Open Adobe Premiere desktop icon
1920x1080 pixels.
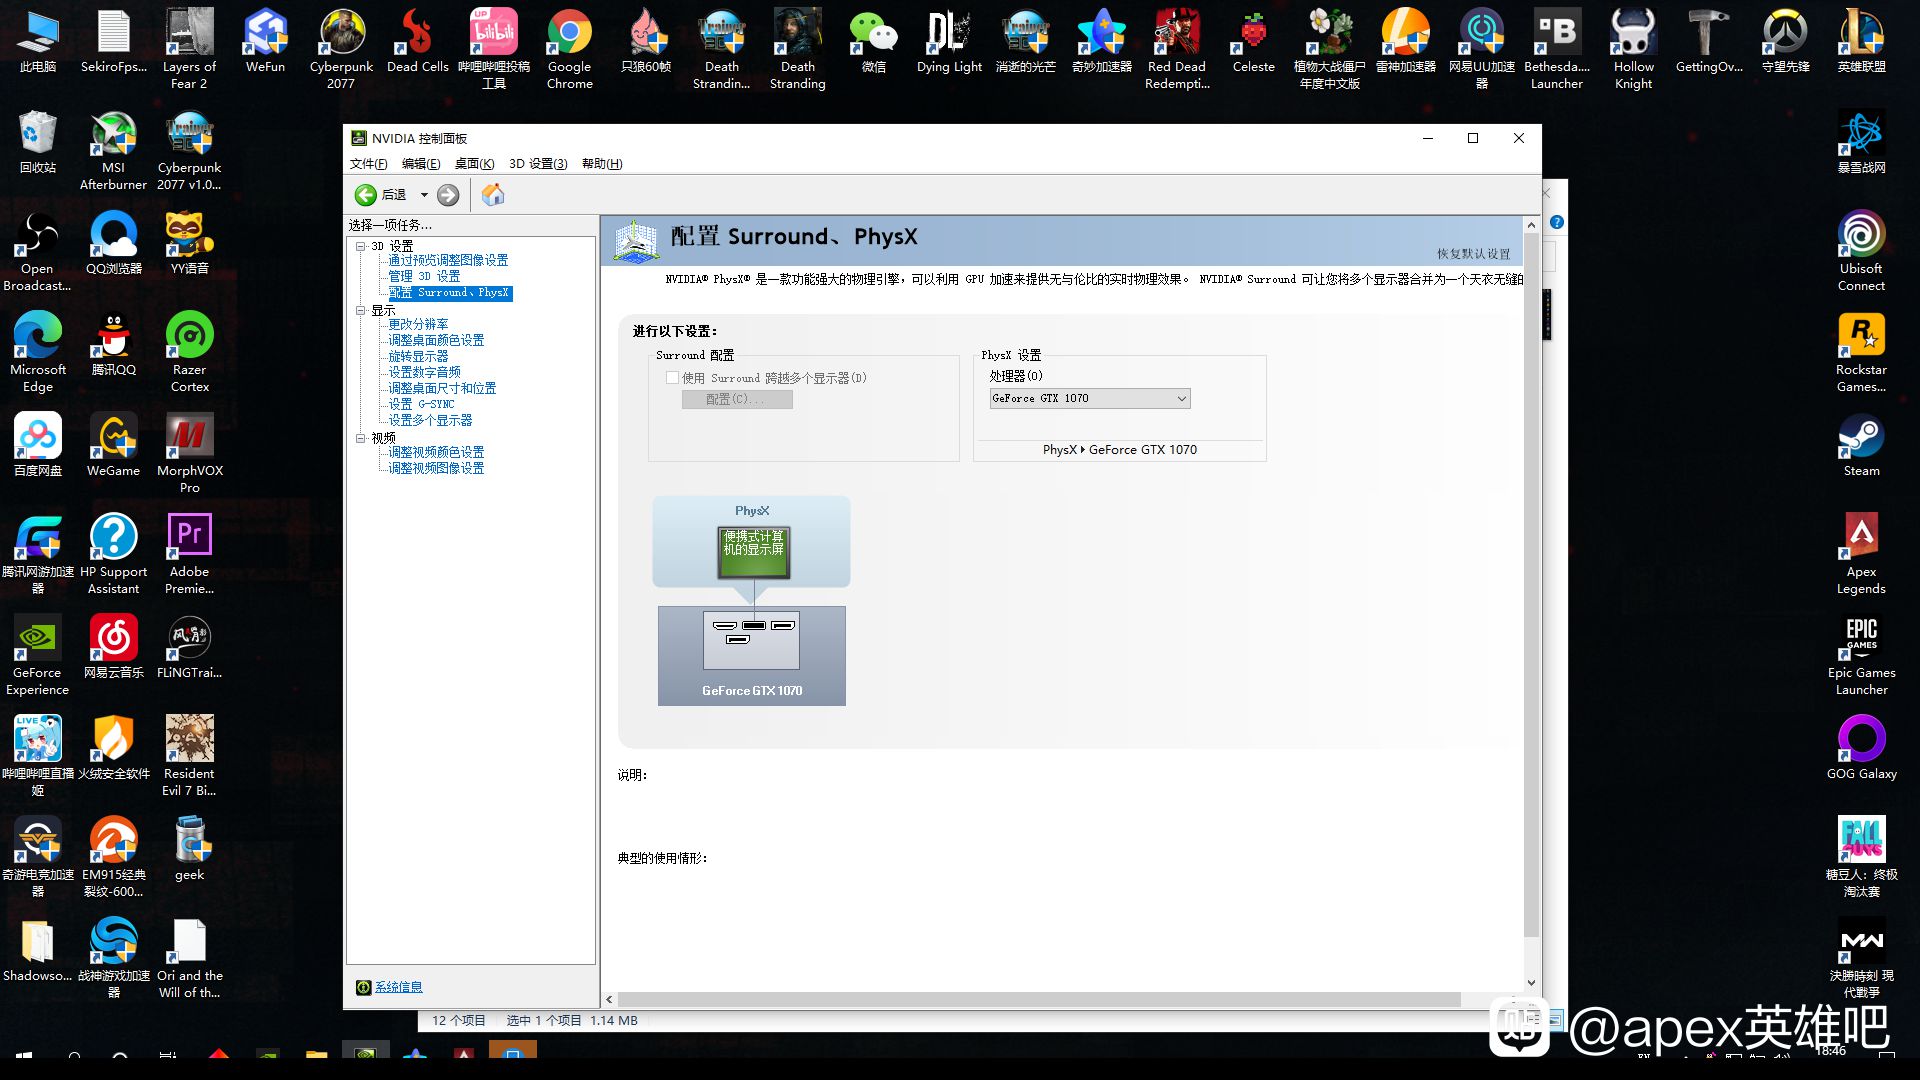coord(189,554)
